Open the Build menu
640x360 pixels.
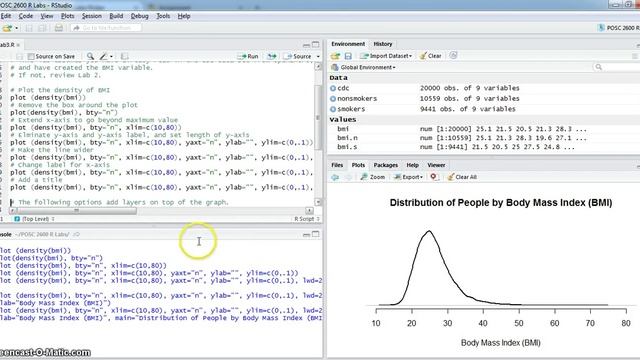coord(116,16)
